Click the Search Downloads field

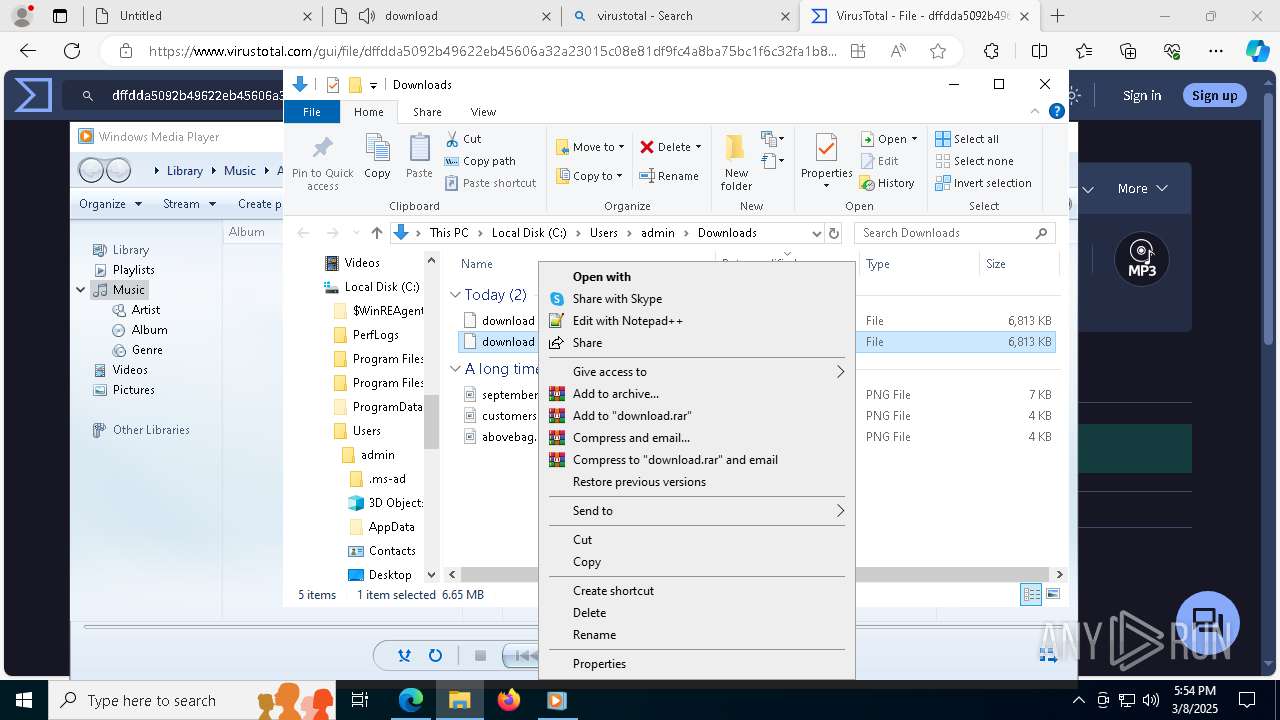pos(955,233)
